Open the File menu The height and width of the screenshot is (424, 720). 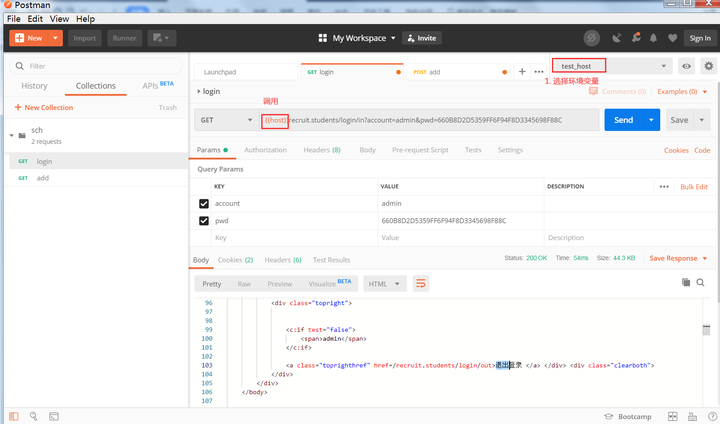click(x=13, y=19)
